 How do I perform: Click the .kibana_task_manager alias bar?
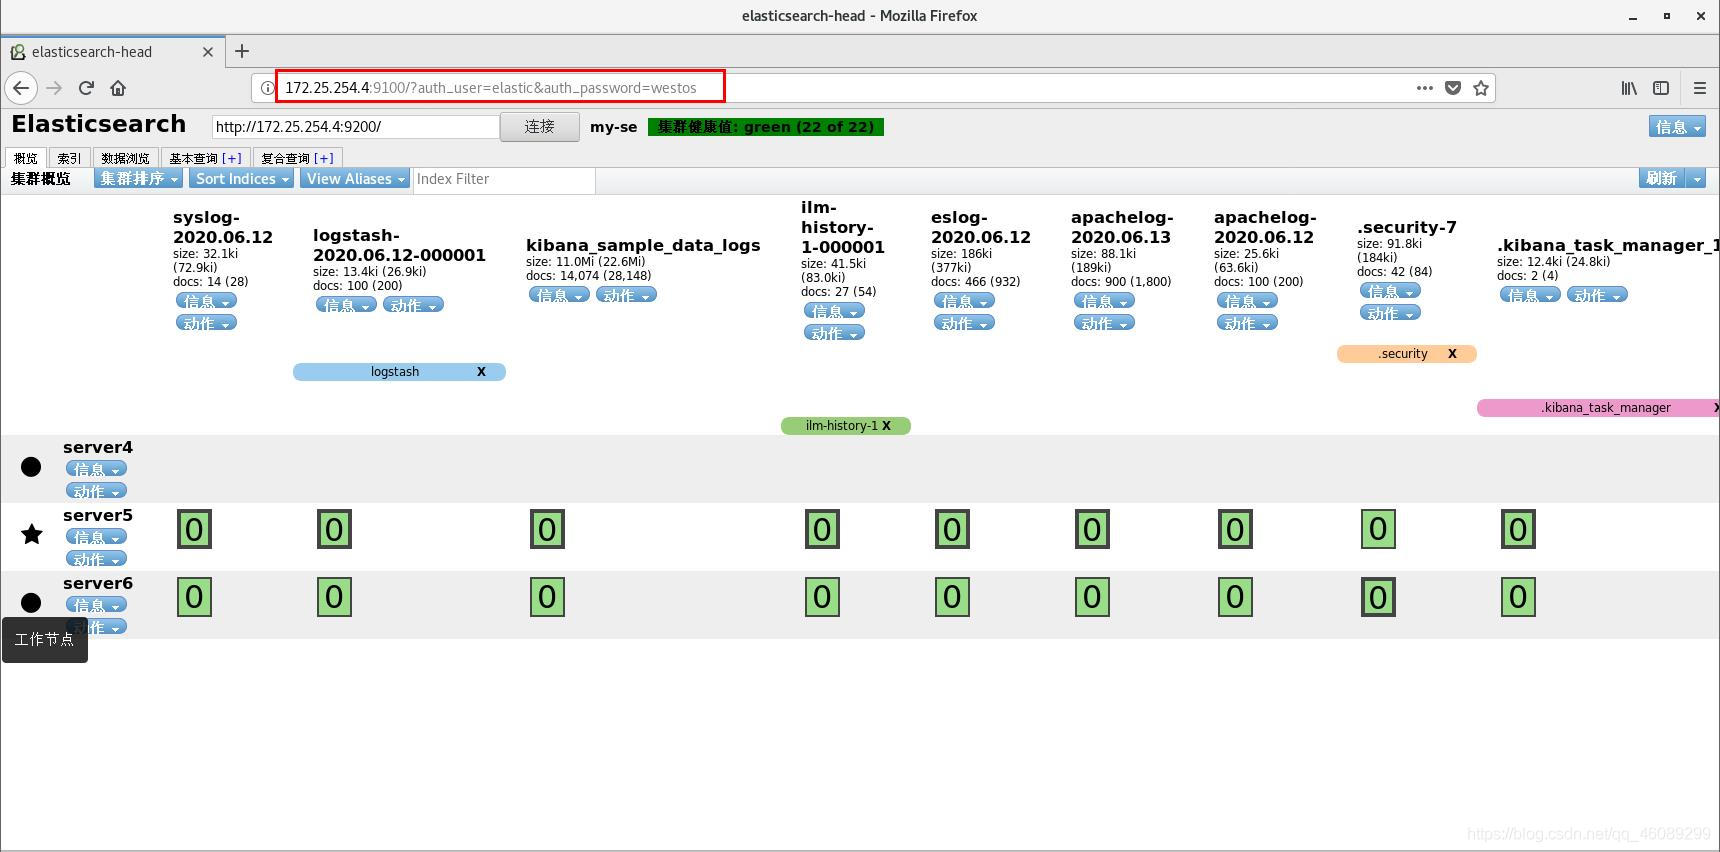[1598, 408]
